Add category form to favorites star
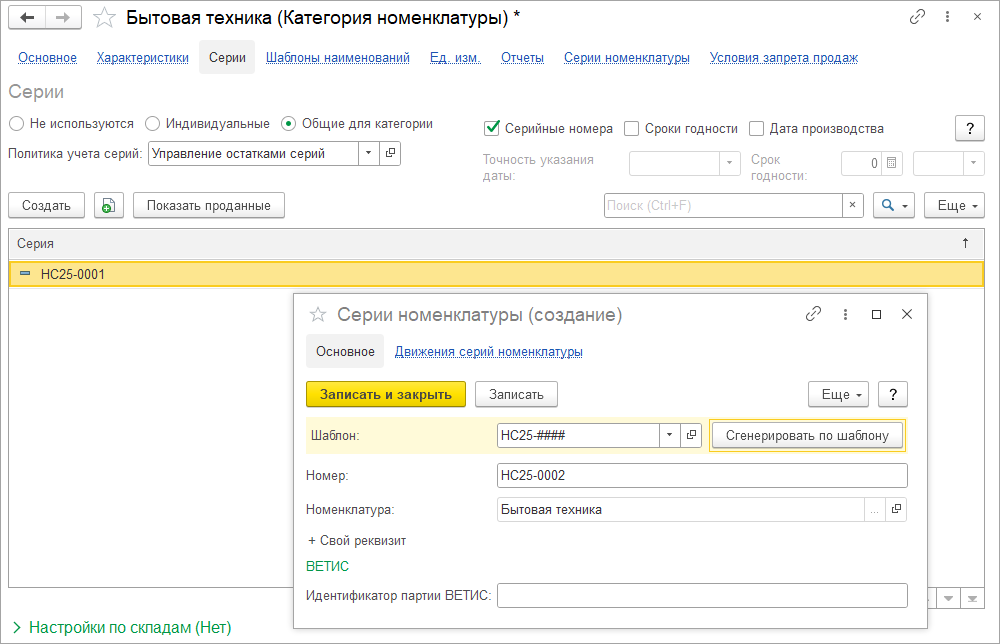The image size is (1000, 644). point(104,18)
